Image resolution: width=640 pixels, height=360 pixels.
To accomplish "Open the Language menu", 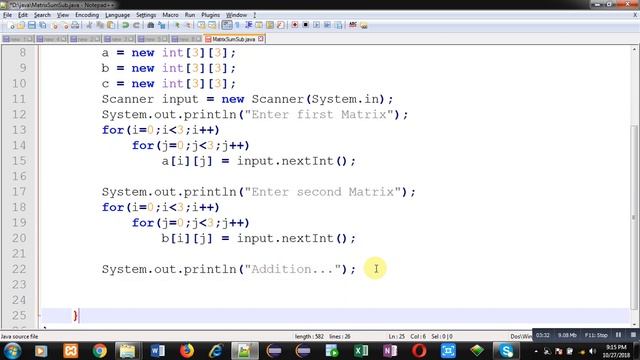I will tap(117, 15).
